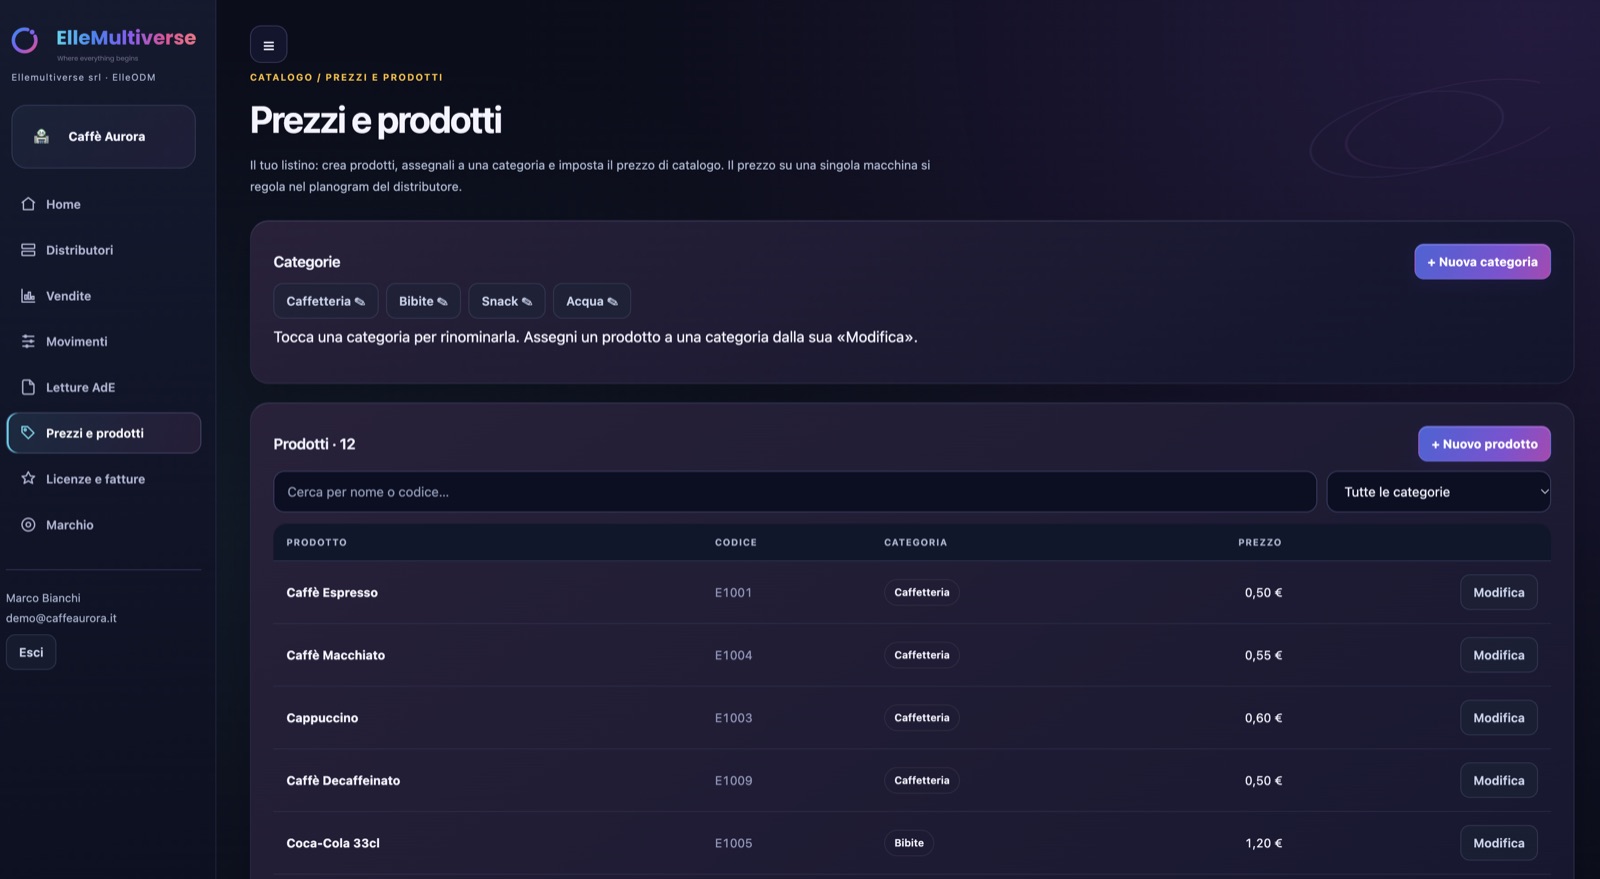Click Modifica for Cappuccino

click(x=1498, y=718)
